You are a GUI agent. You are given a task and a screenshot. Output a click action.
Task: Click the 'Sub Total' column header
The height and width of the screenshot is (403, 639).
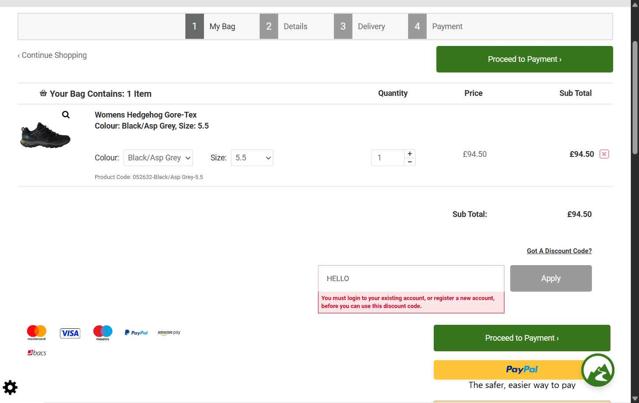(x=575, y=93)
